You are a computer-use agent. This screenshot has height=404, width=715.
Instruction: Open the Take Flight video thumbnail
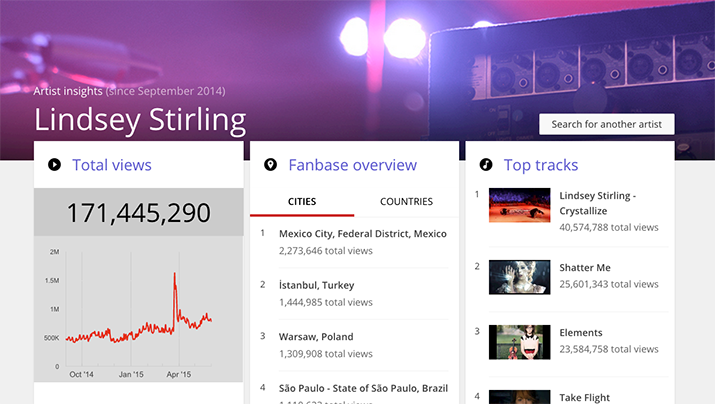click(519, 397)
